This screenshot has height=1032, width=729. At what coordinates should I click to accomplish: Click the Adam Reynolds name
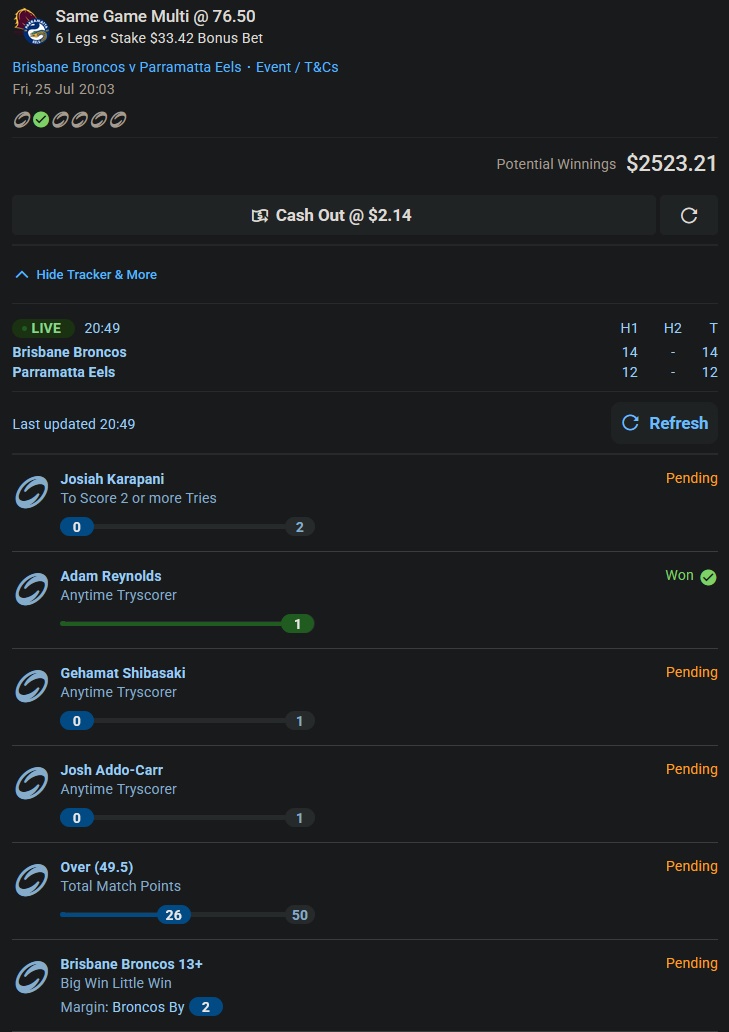111,576
